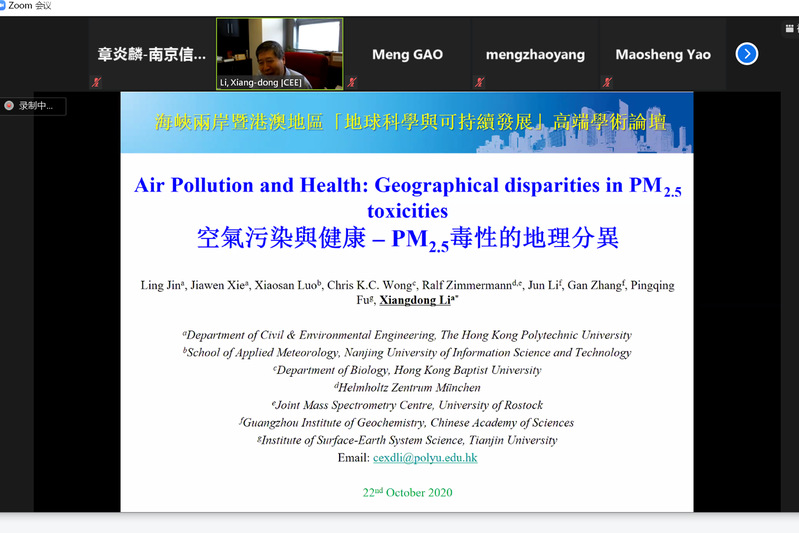Click the Zoom app icon in title bar
Image resolution: width=799 pixels, height=533 pixels.
pyautogui.click(x=4, y=5)
